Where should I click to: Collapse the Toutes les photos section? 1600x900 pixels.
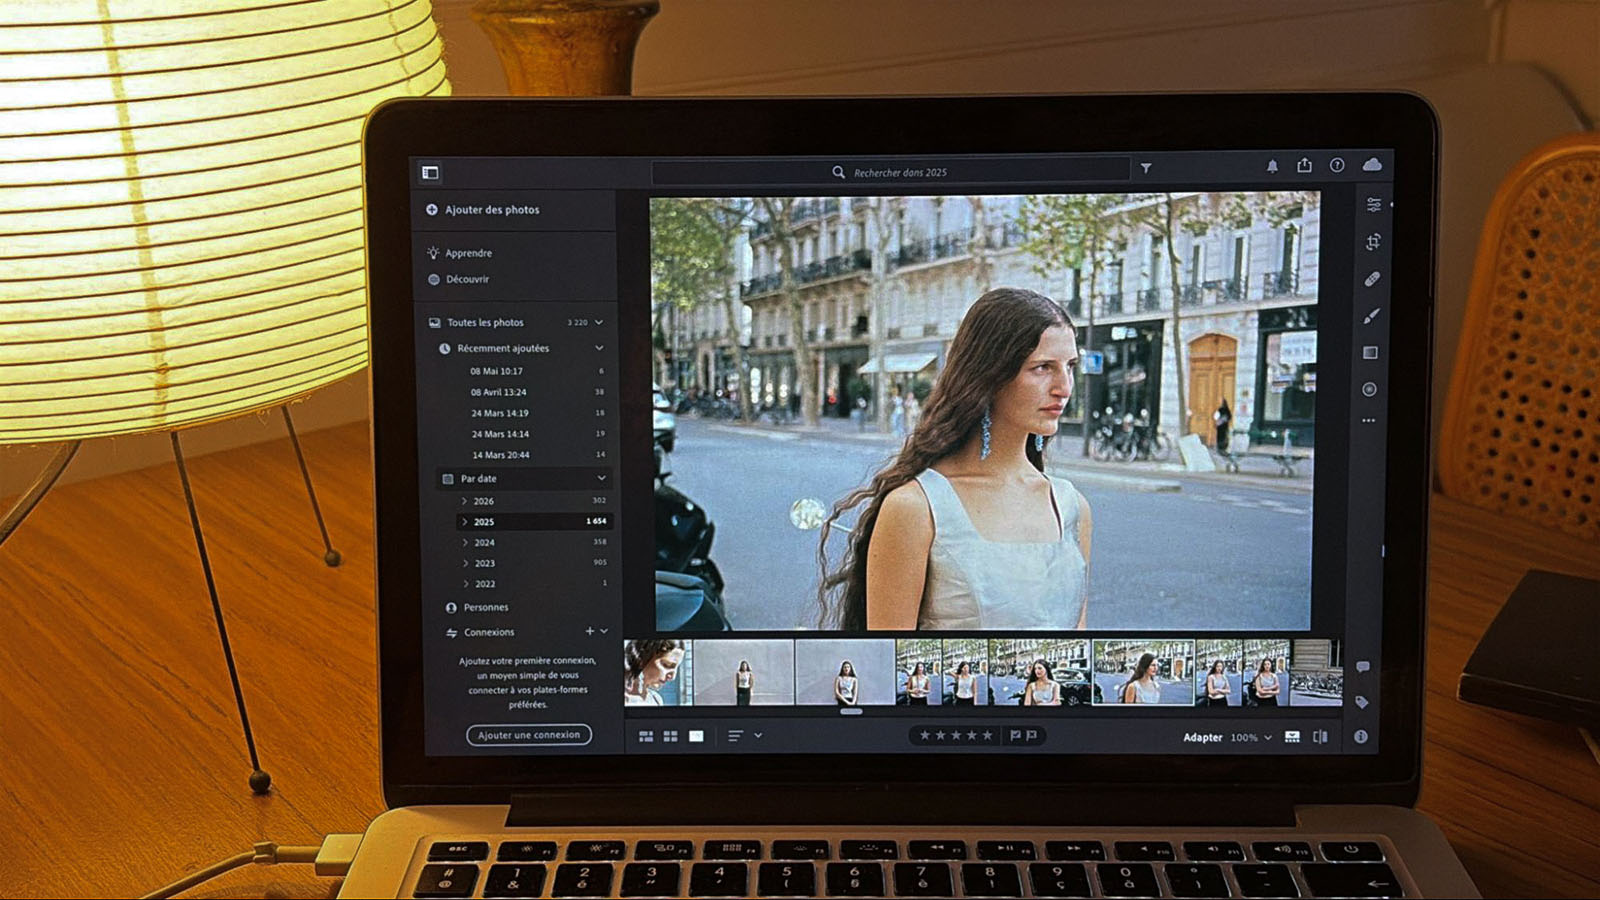tap(599, 322)
